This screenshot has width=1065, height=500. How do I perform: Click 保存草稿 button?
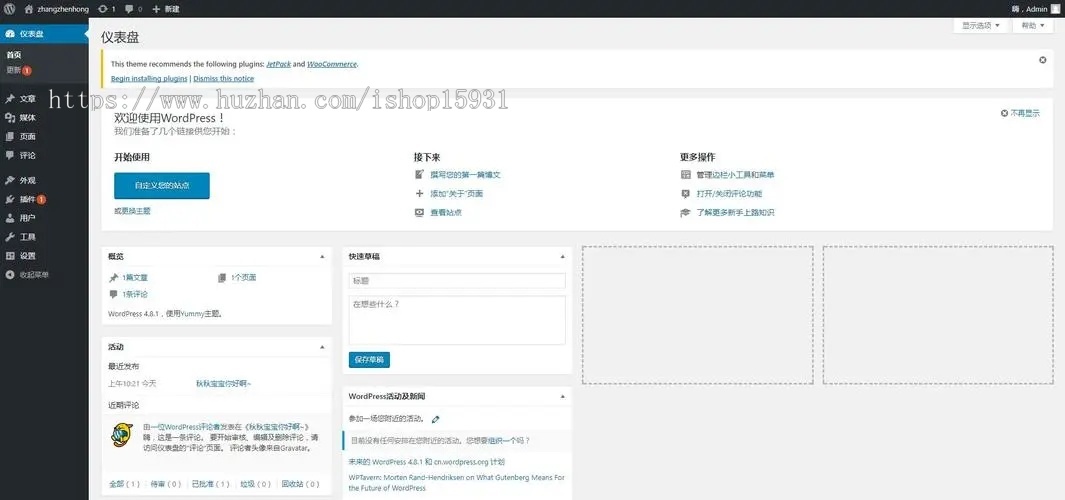(x=369, y=360)
